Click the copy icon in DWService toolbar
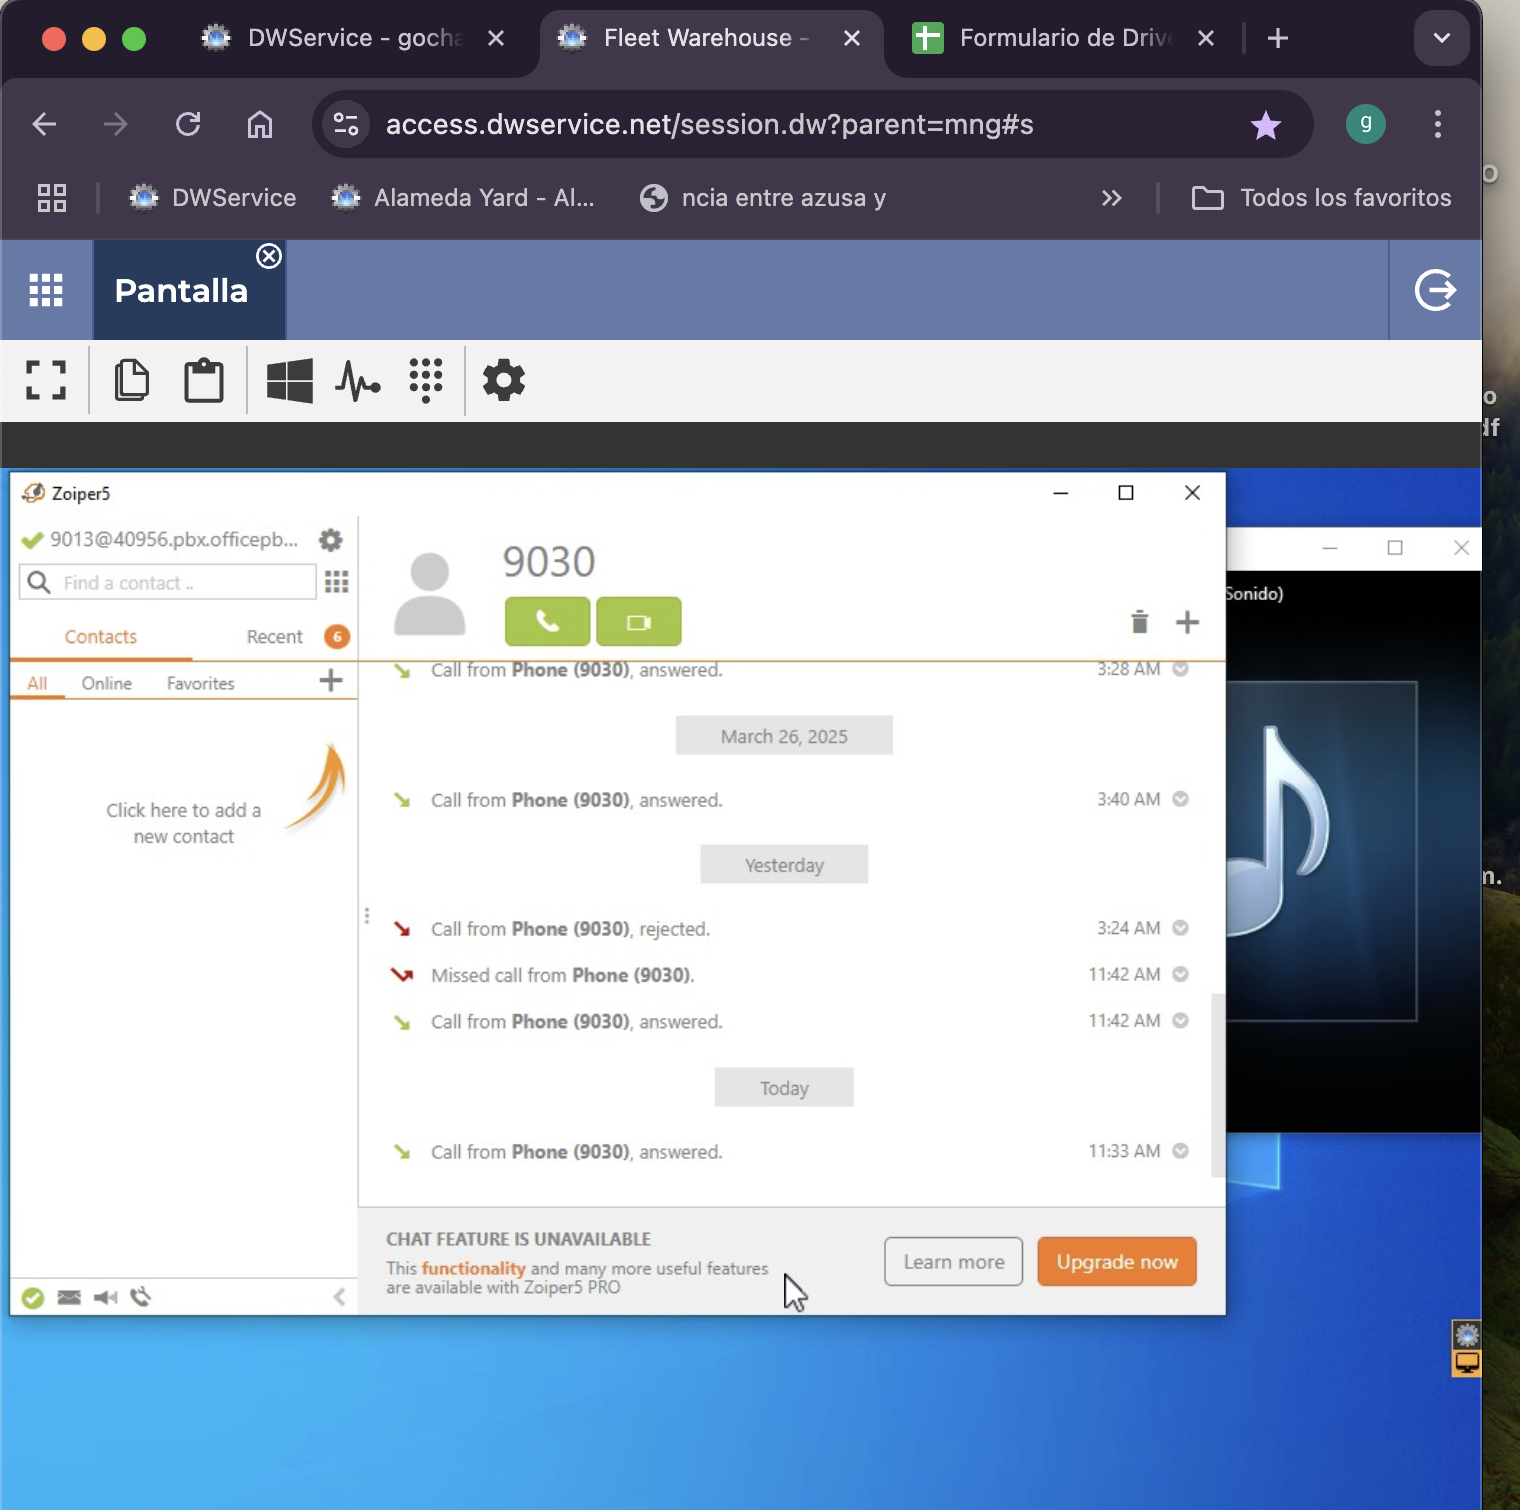Viewport: 1520px width, 1510px height. pyautogui.click(x=131, y=380)
